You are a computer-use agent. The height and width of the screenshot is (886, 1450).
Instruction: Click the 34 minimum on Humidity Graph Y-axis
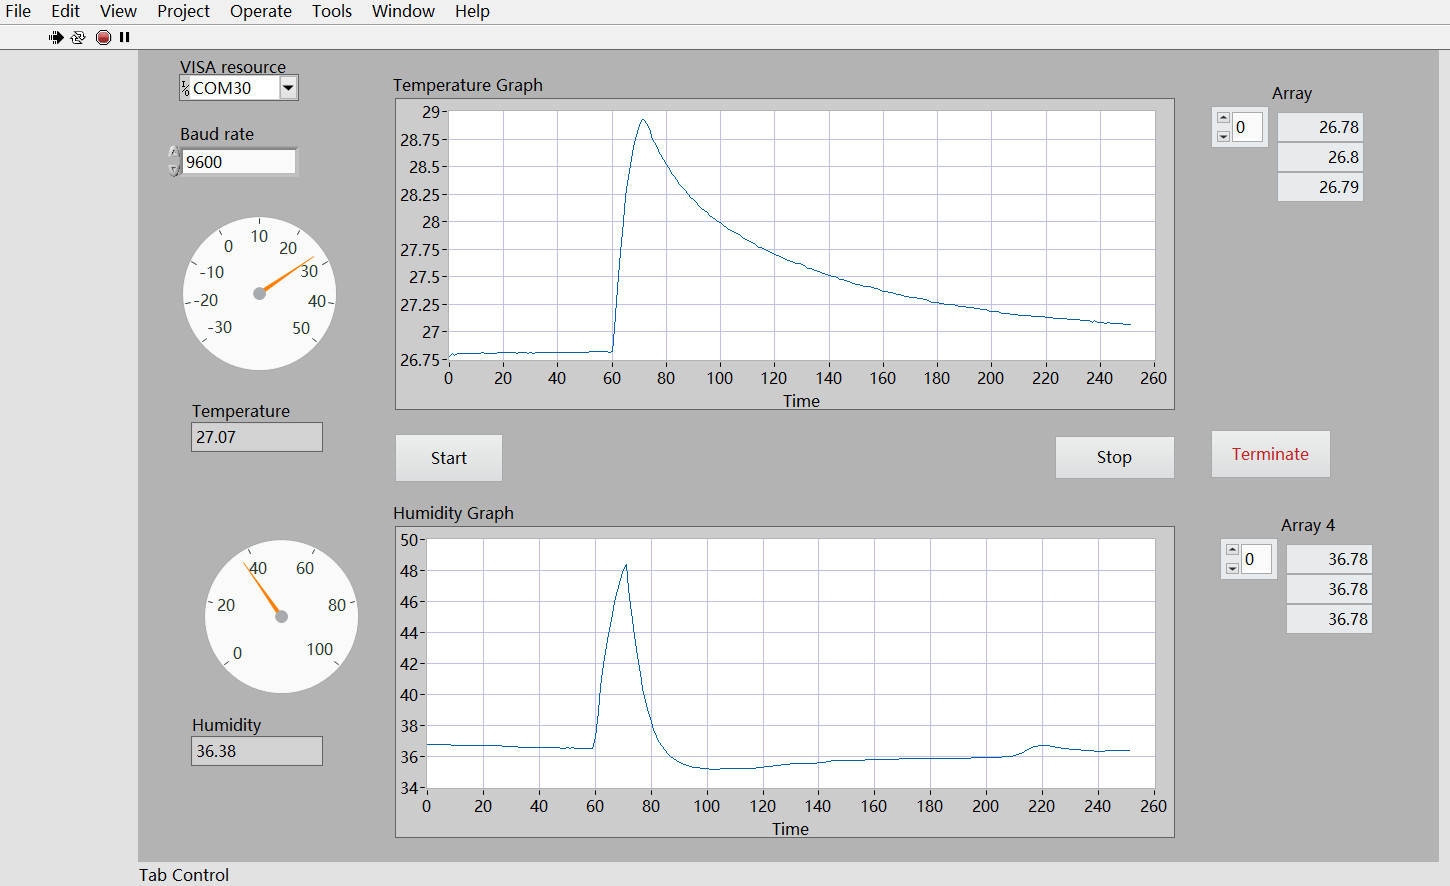click(x=410, y=788)
